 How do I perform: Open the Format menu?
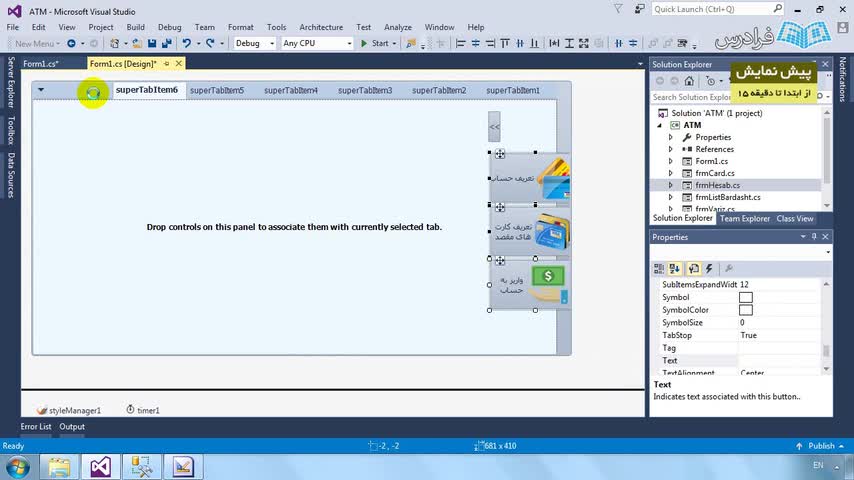(241, 27)
